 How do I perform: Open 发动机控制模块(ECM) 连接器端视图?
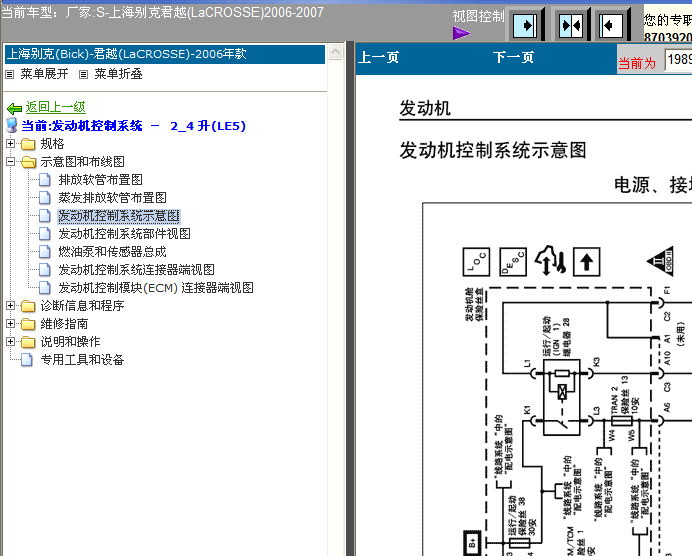(x=156, y=288)
